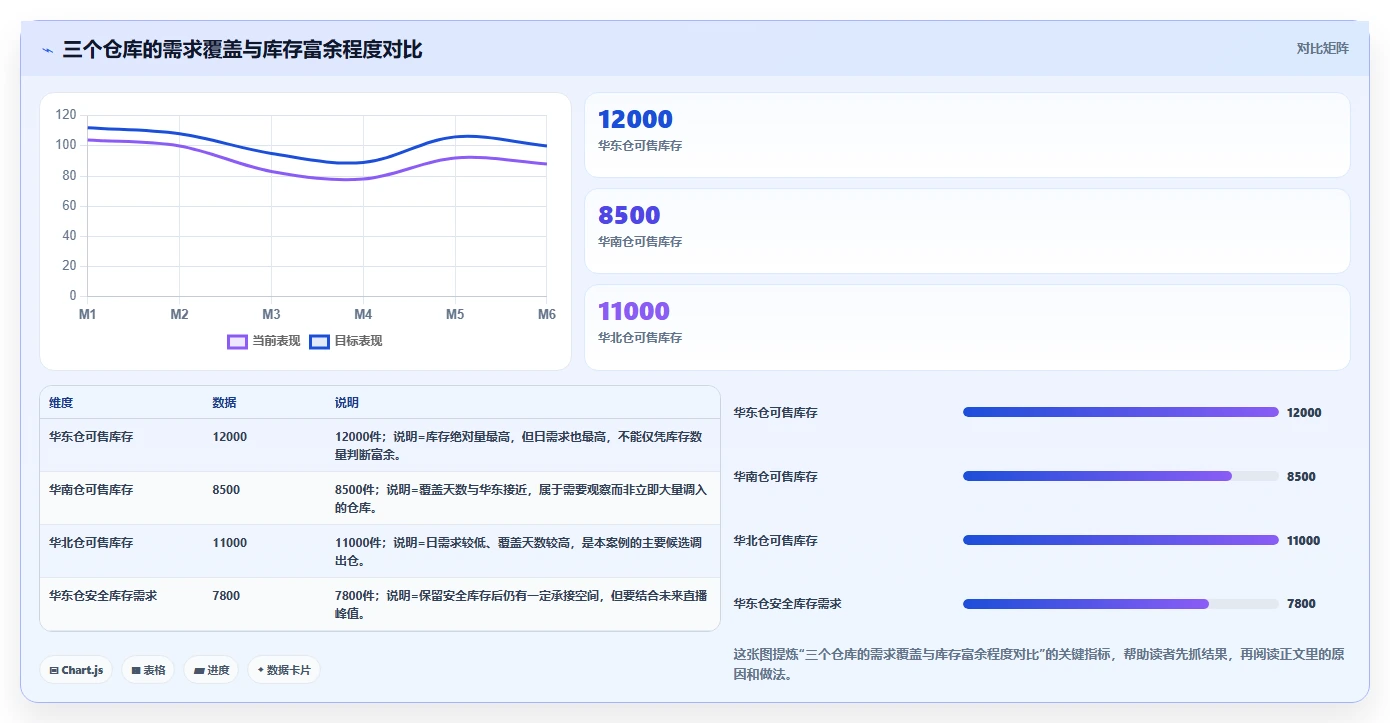This screenshot has width=1390, height=723.
Task: Click the 华东仓安全库存需求 progress bar
Action: click(x=1120, y=604)
